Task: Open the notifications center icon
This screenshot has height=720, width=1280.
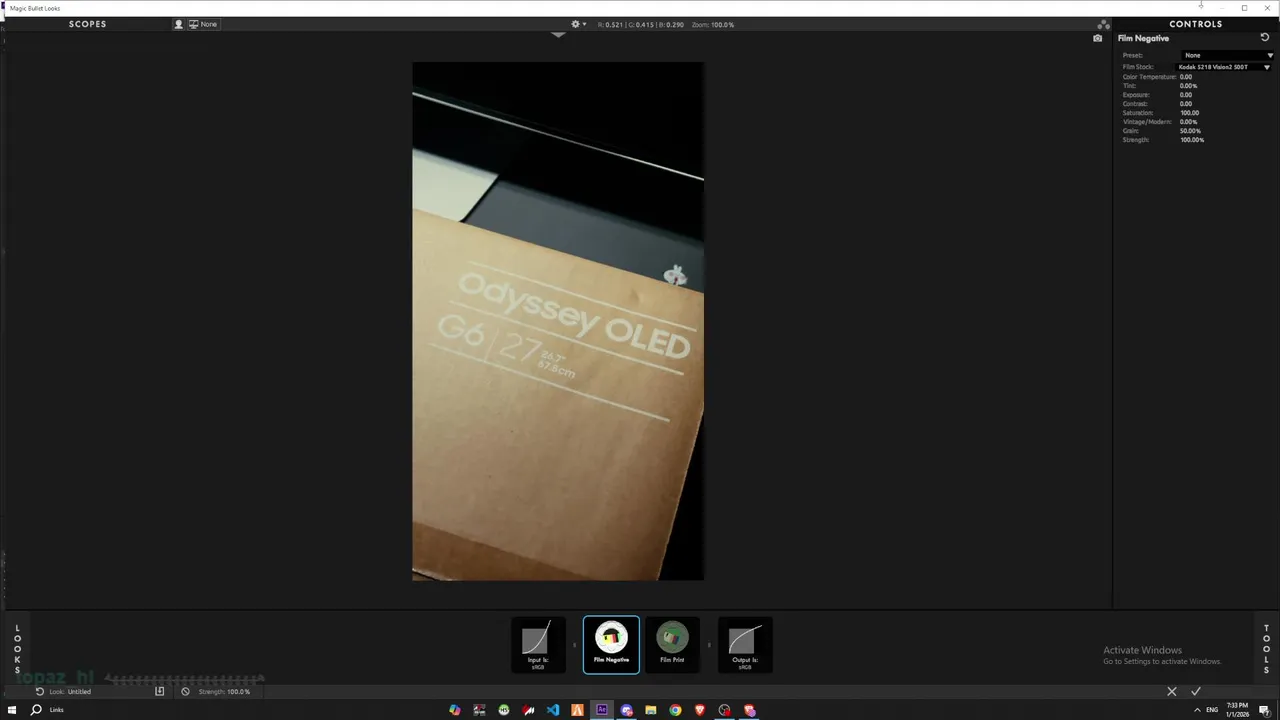Action: pyautogui.click(x=1264, y=710)
